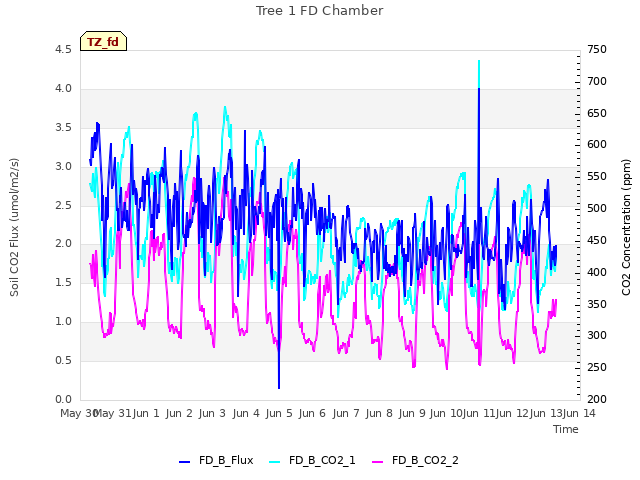Toggle the FD_B_CO2_1 legend entry
The image size is (640, 480).
pos(313,460)
